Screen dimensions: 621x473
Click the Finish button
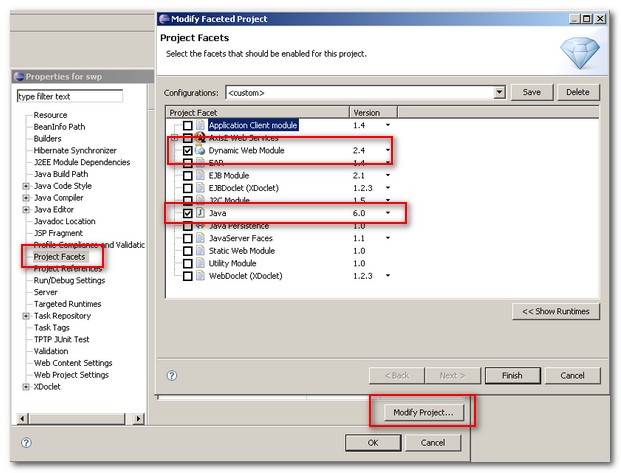point(512,376)
